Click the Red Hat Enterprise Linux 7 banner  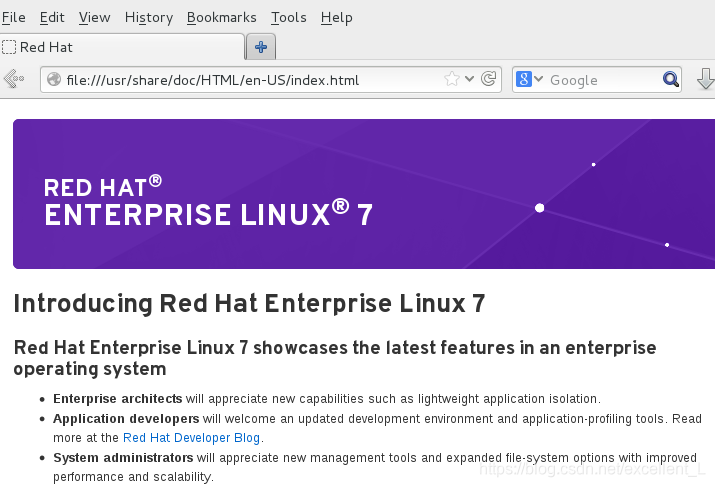[364, 194]
